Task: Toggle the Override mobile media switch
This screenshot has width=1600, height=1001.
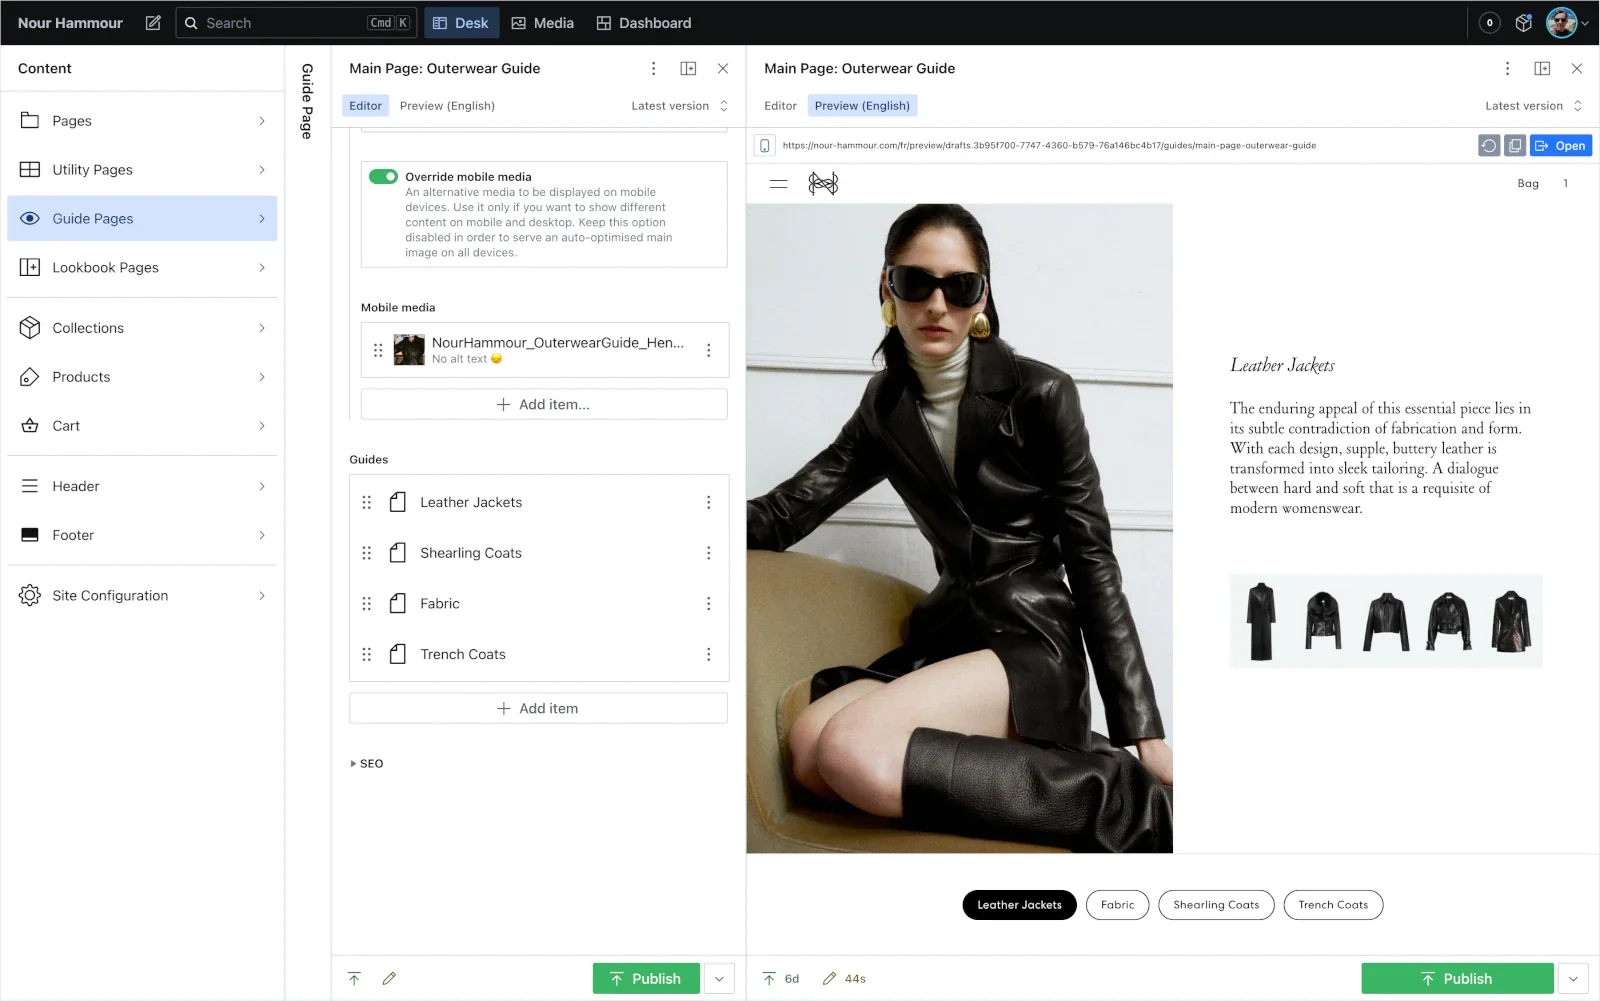Action: (x=383, y=177)
